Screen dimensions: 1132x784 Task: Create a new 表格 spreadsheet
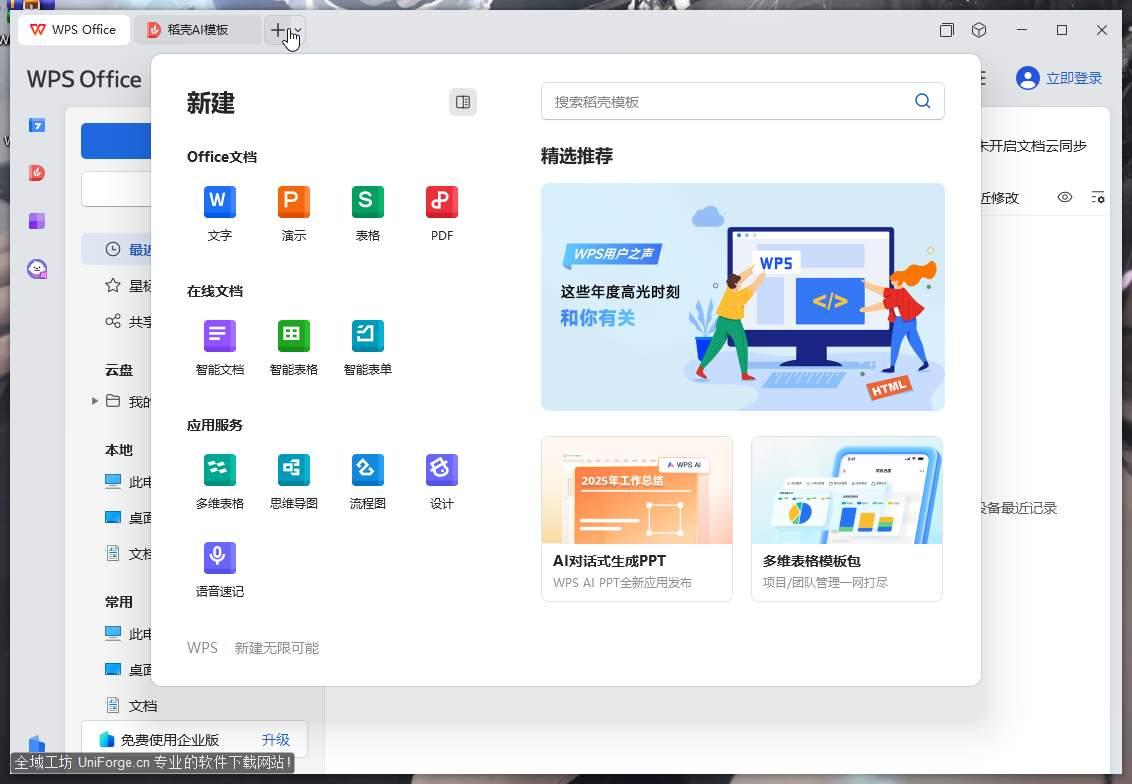(367, 214)
